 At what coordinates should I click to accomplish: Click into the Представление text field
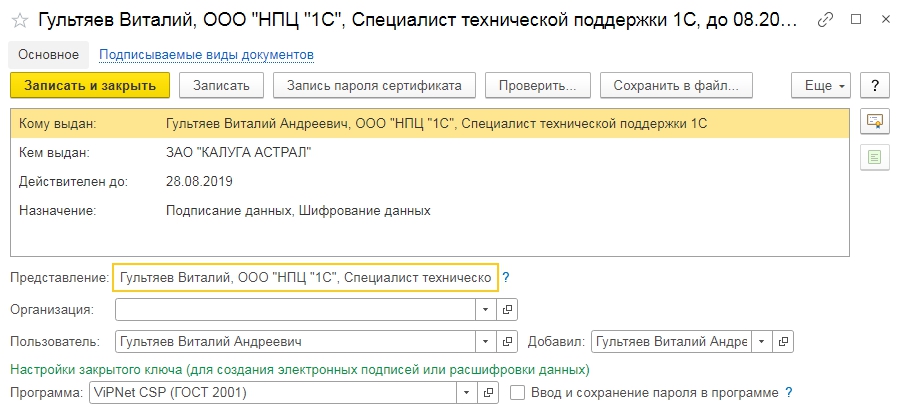pos(305,277)
